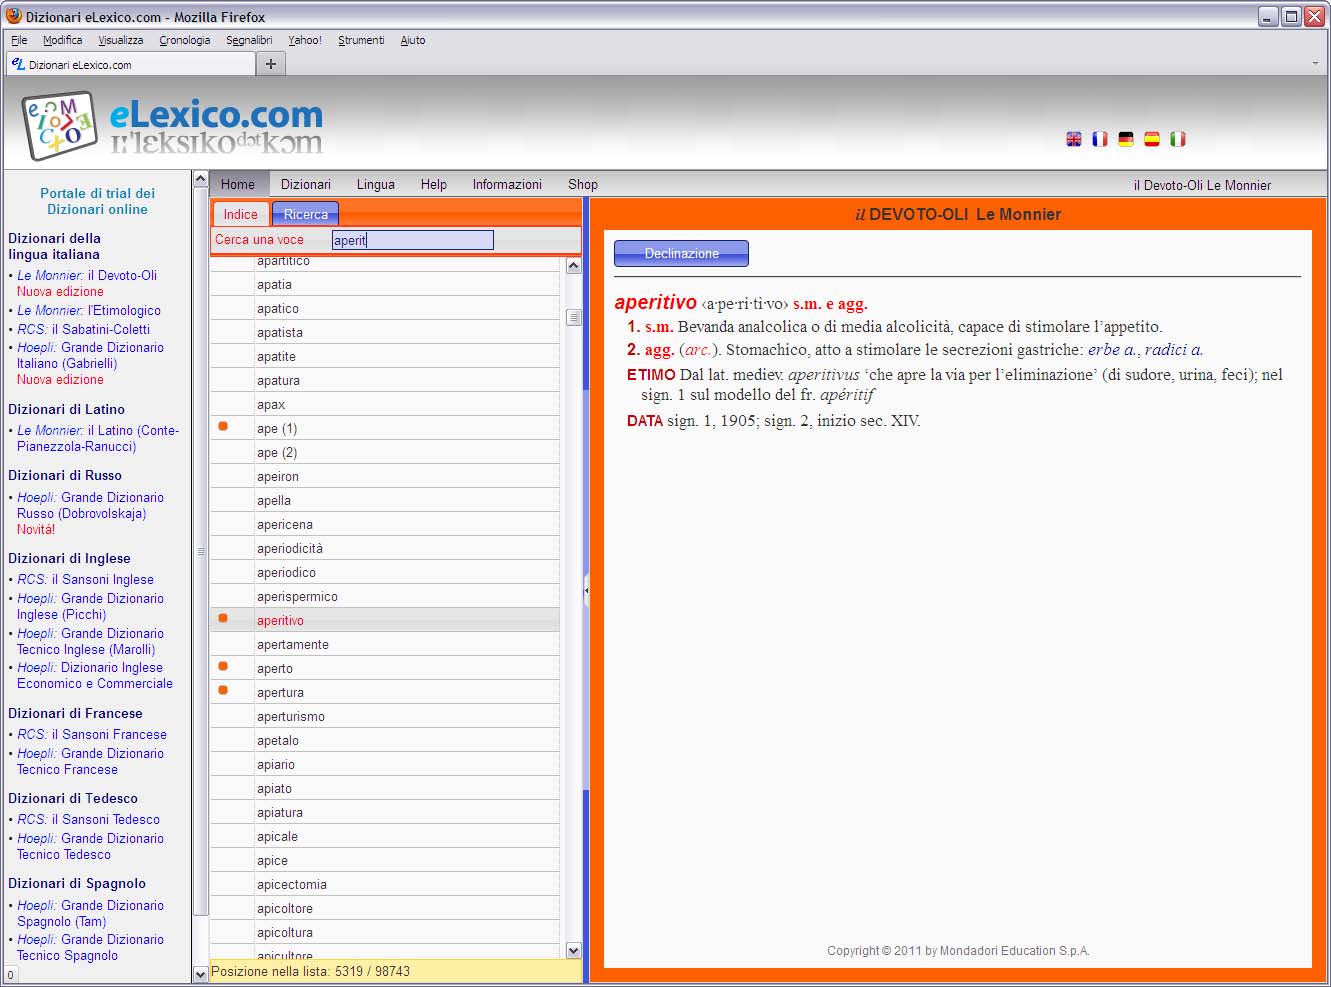This screenshot has width=1331, height=987.
Task: Click the Italian flag icon
Action: (x=1178, y=139)
